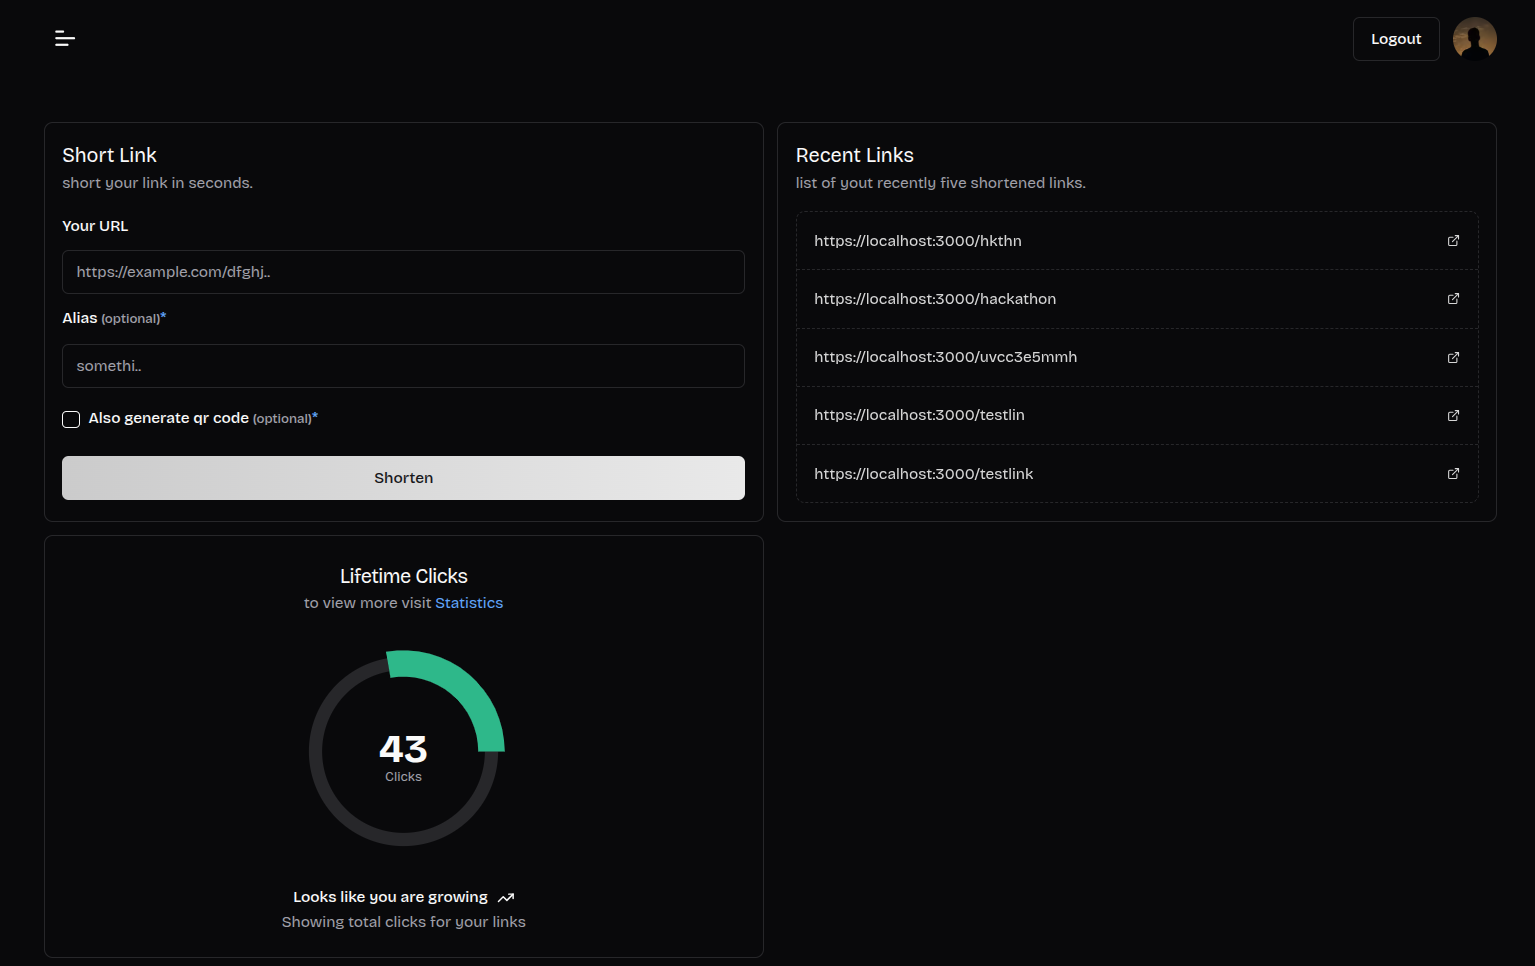Click the localhost:3000/hkthn link text
The height and width of the screenshot is (966, 1535).
point(917,241)
